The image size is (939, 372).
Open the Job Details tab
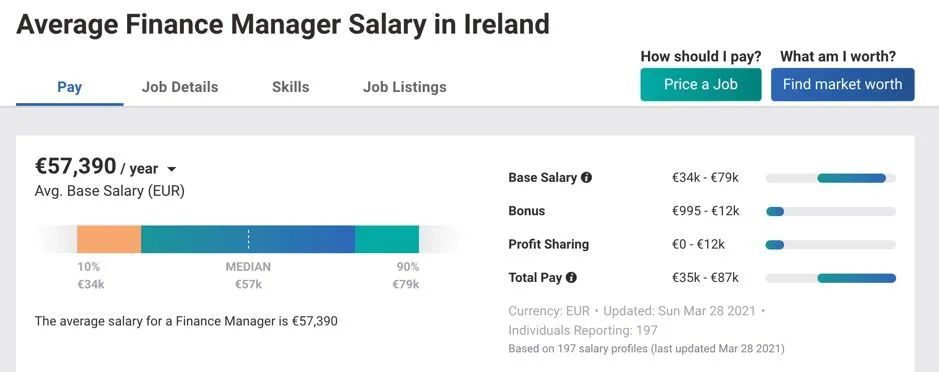[180, 87]
